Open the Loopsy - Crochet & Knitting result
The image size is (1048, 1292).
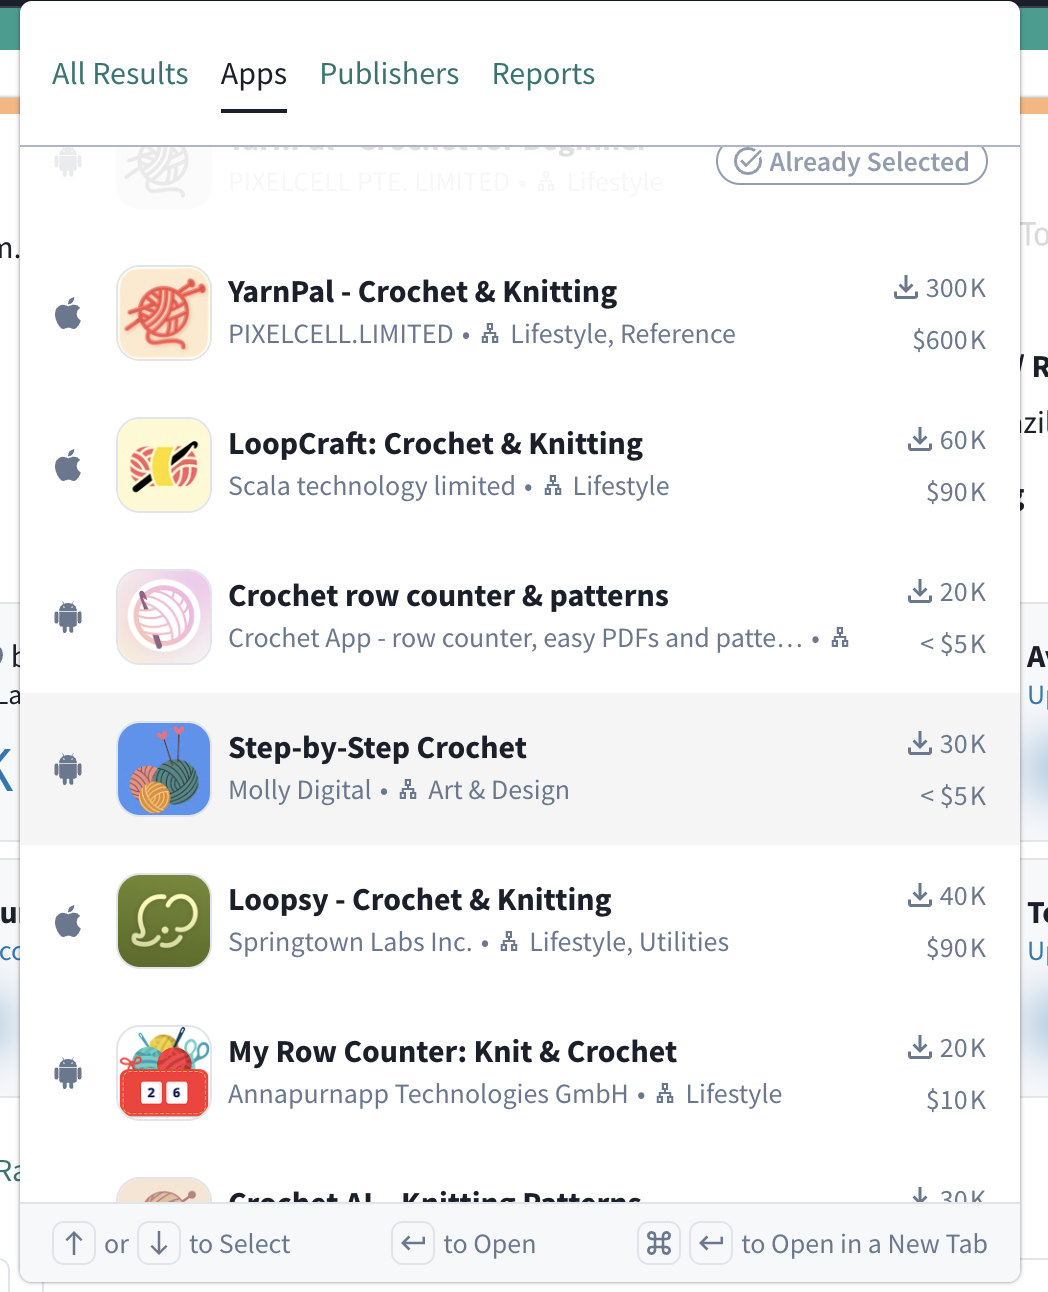tap(420, 899)
